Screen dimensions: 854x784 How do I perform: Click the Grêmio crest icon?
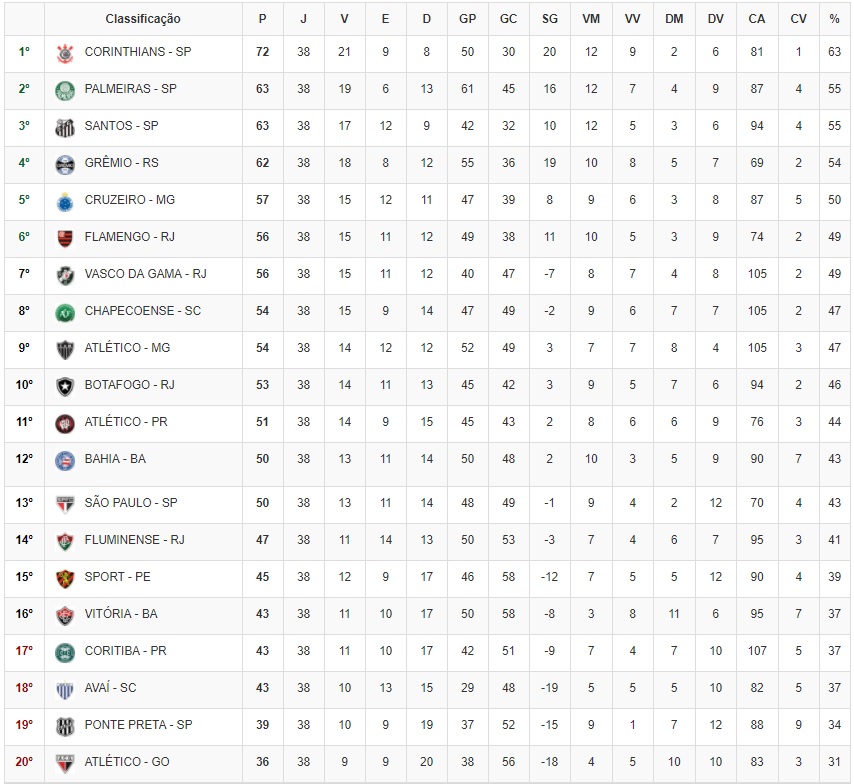(65, 165)
